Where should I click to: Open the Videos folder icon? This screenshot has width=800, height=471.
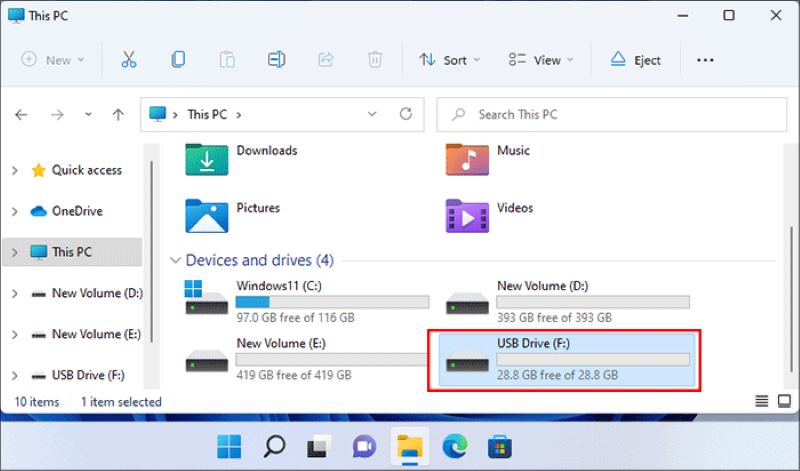[x=467, y=216]
